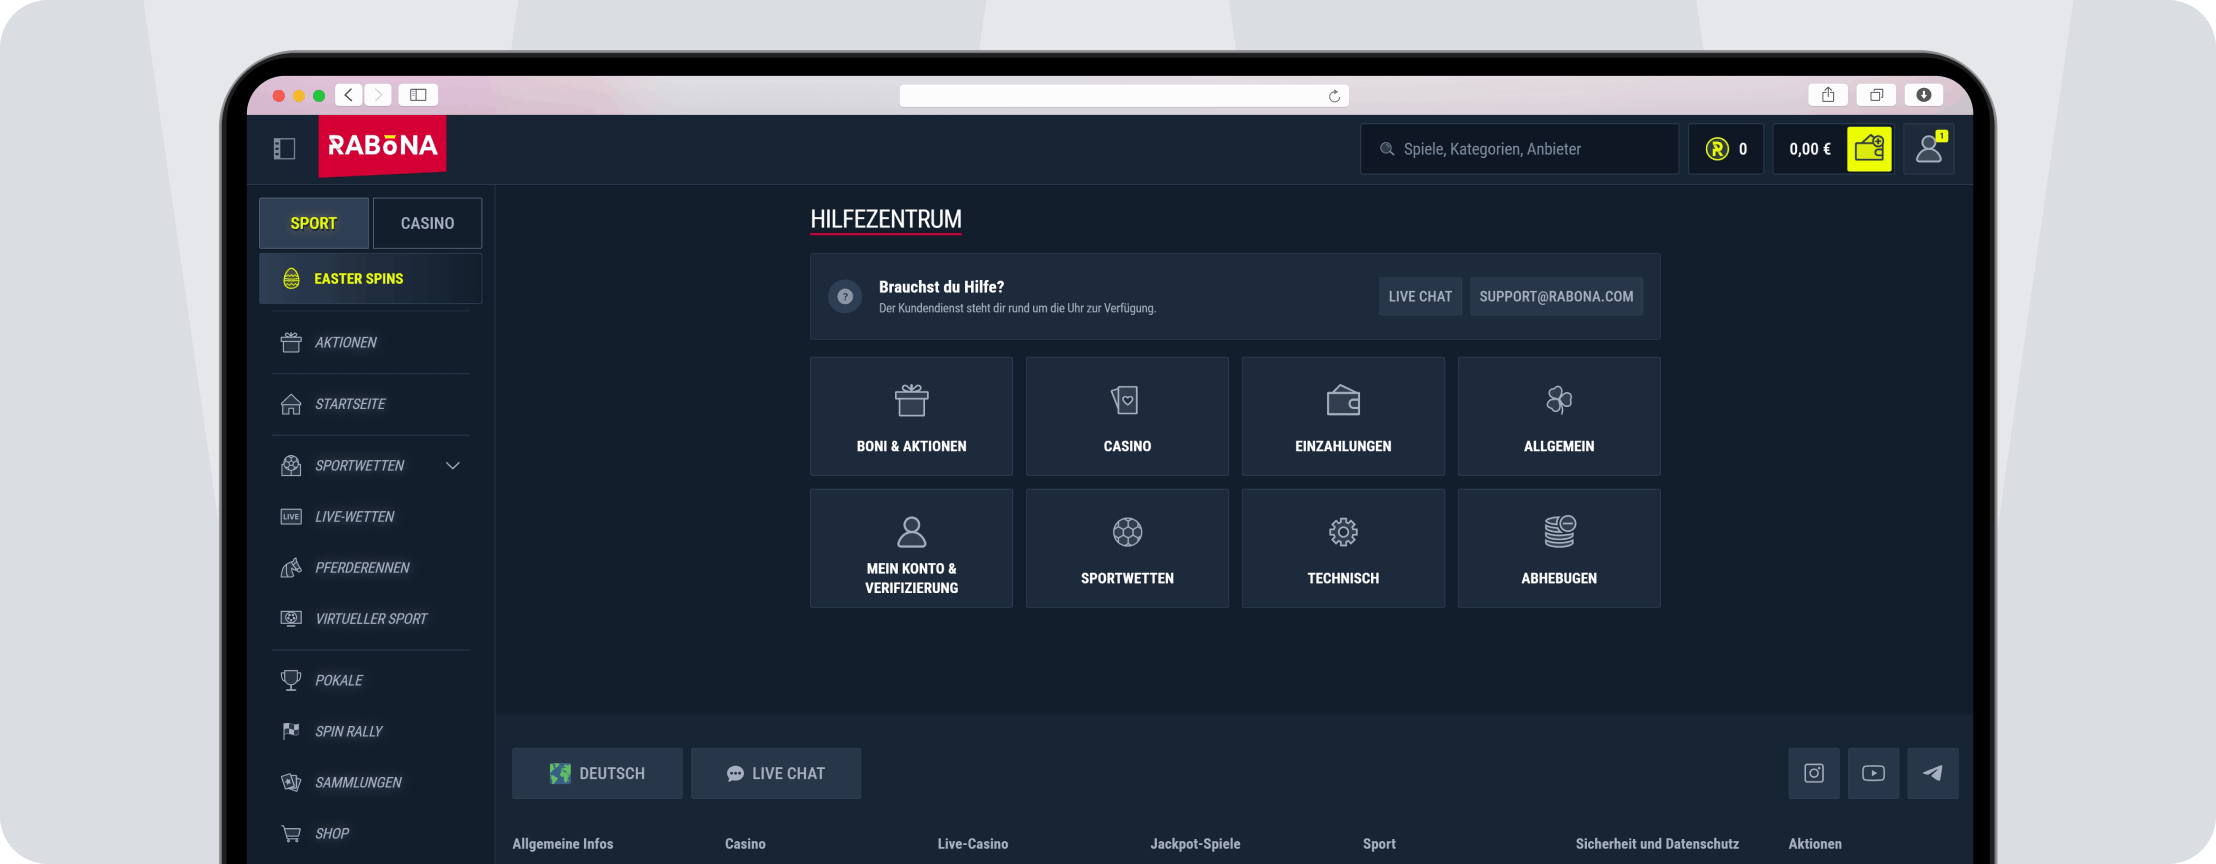2216x864 pixels.
Task: Open Boni & Aktionen help category
Action: [911, 416]
